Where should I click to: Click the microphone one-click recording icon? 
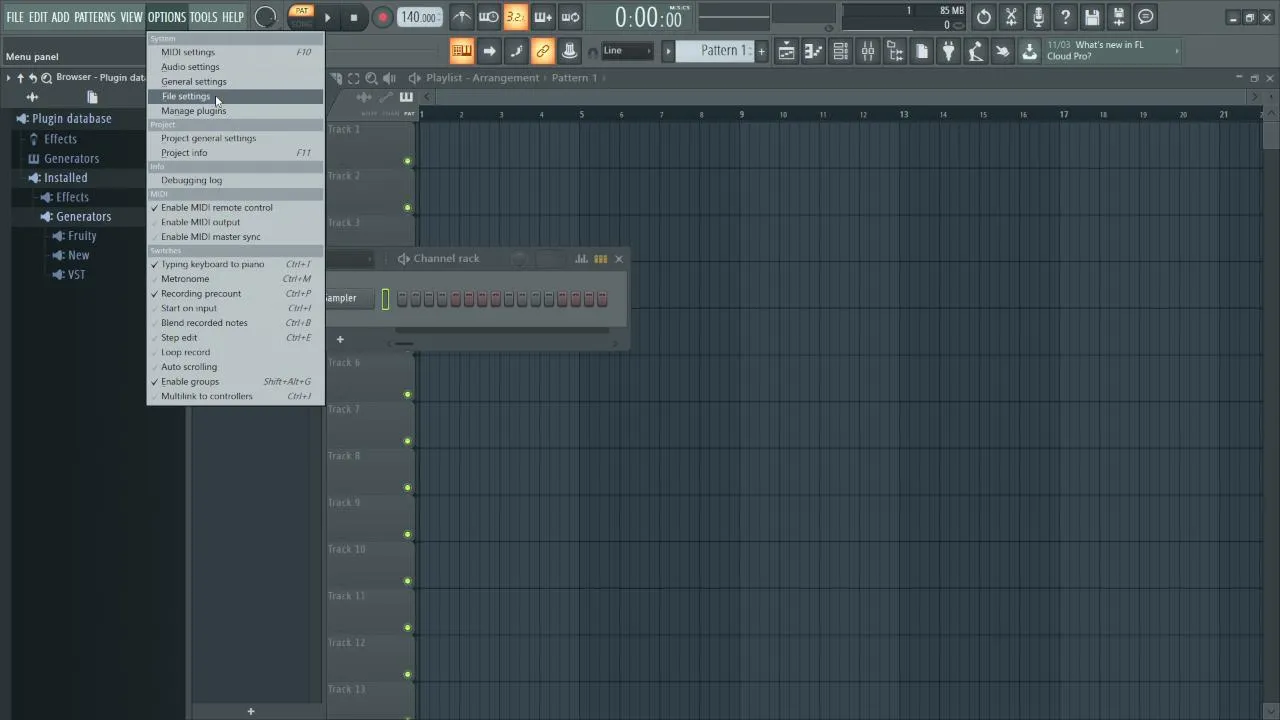[x=1038, y=17]
